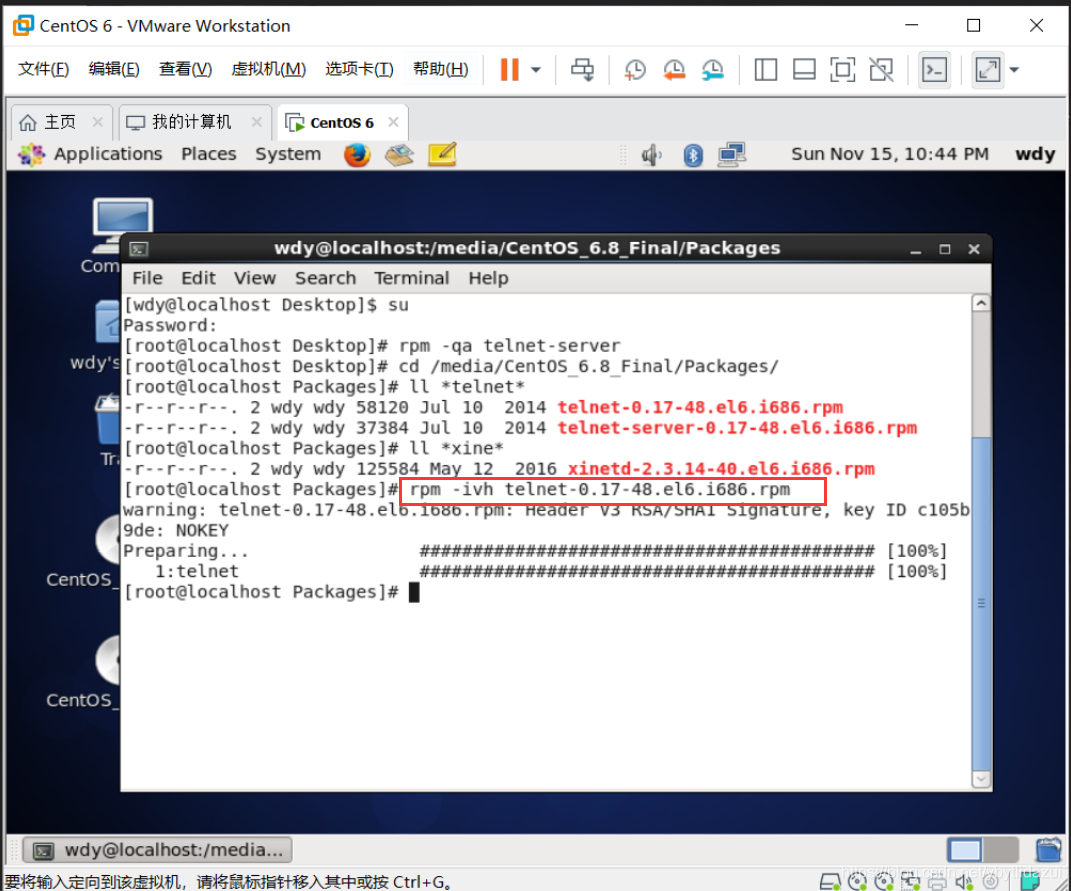Click the network adapter status icon
Viewport: 1071px width, 891px height.
910,882
